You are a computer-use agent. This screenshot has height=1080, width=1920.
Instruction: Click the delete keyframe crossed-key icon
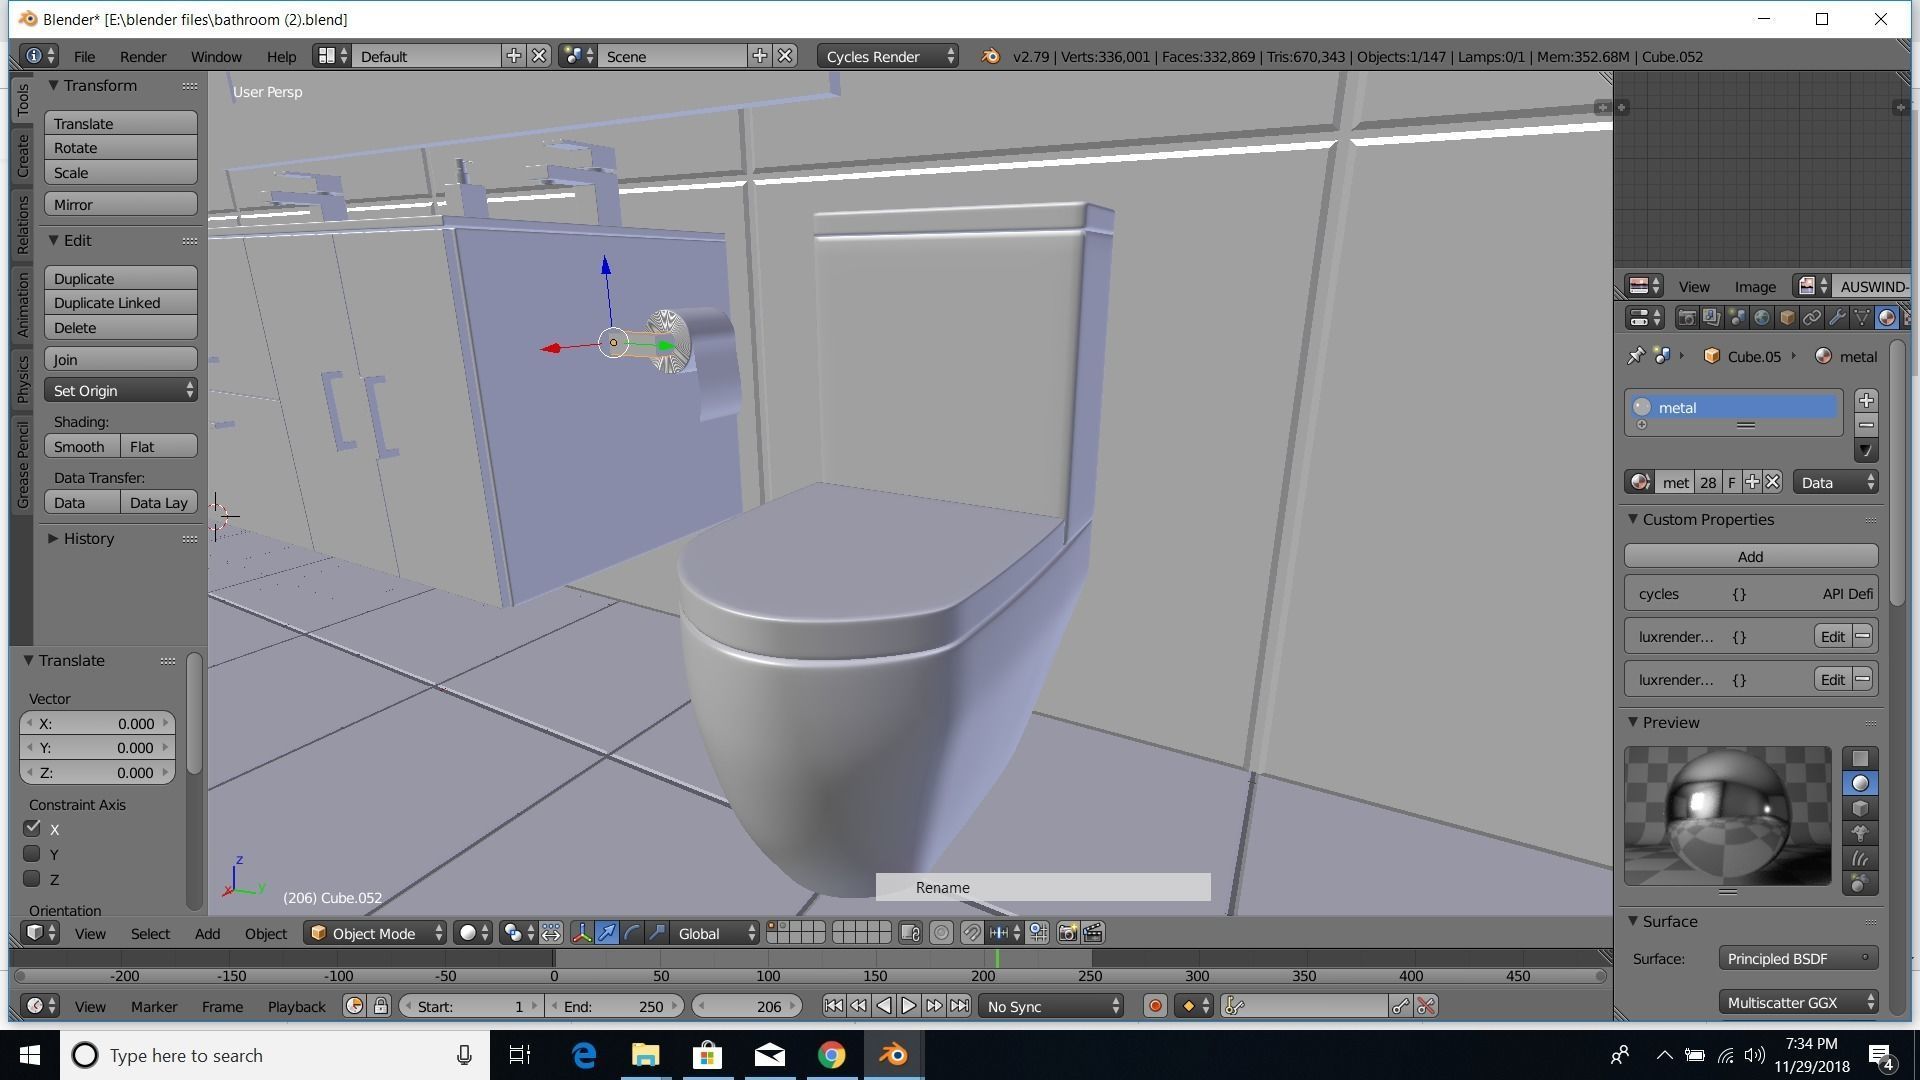tap(1426, 1006)
